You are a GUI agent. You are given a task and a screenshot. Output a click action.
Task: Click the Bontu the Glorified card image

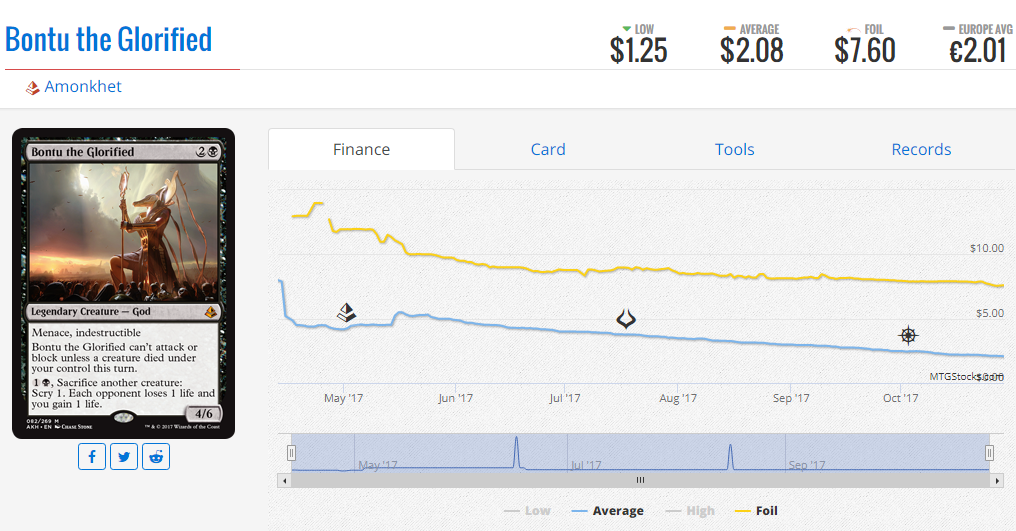click(x=124, y=283)
